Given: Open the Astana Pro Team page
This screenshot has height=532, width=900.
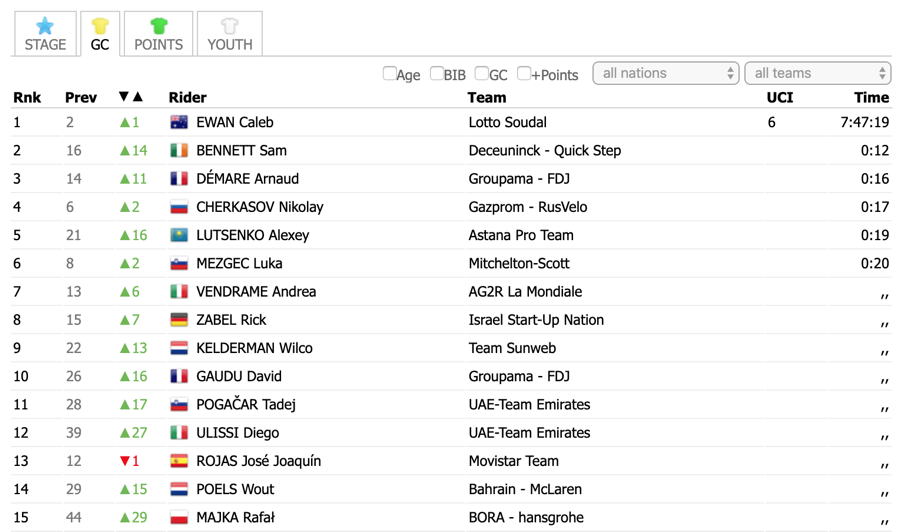Looking at the screenshot, I should (x=521, y=235).
